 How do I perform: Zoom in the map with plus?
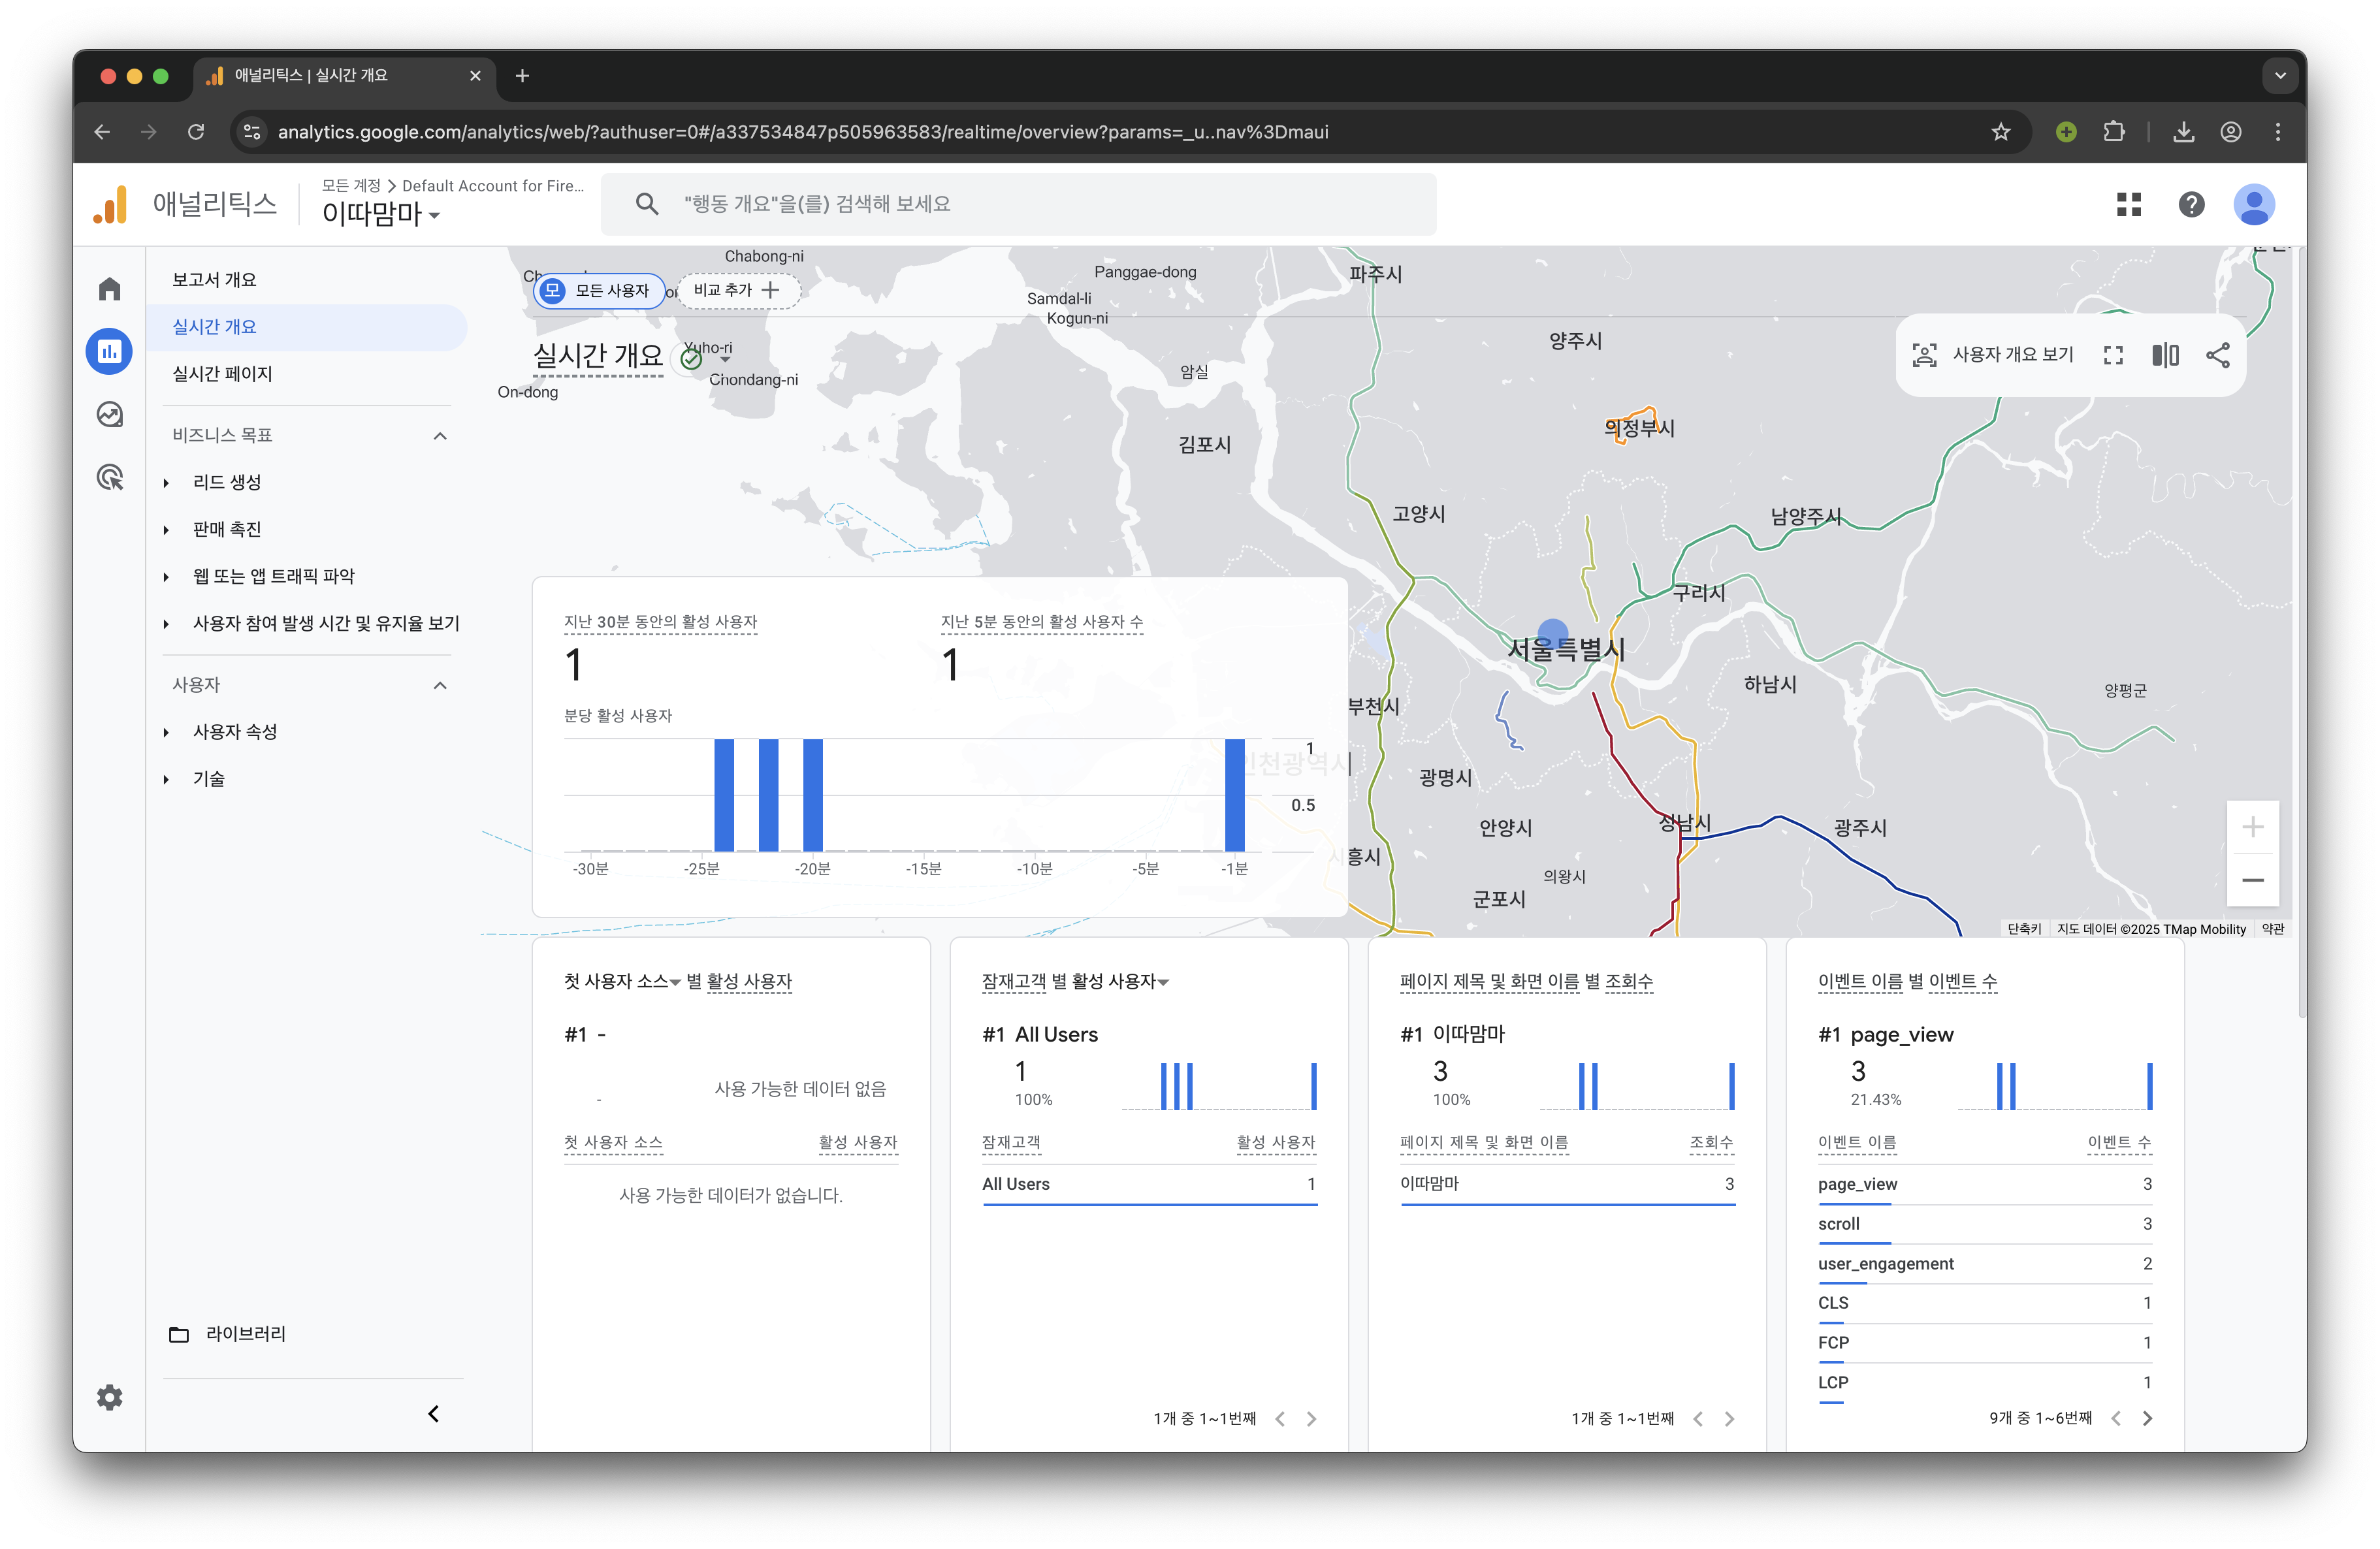(2252, 827)
